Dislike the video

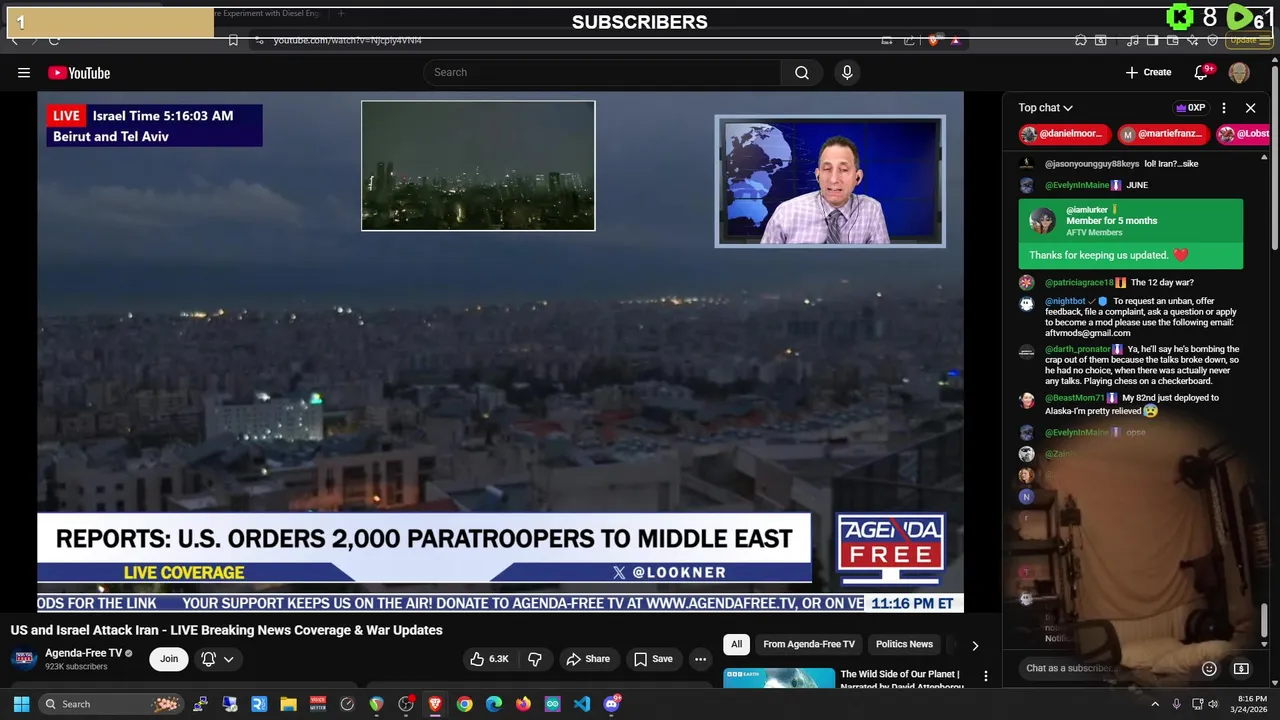[535, 659]
